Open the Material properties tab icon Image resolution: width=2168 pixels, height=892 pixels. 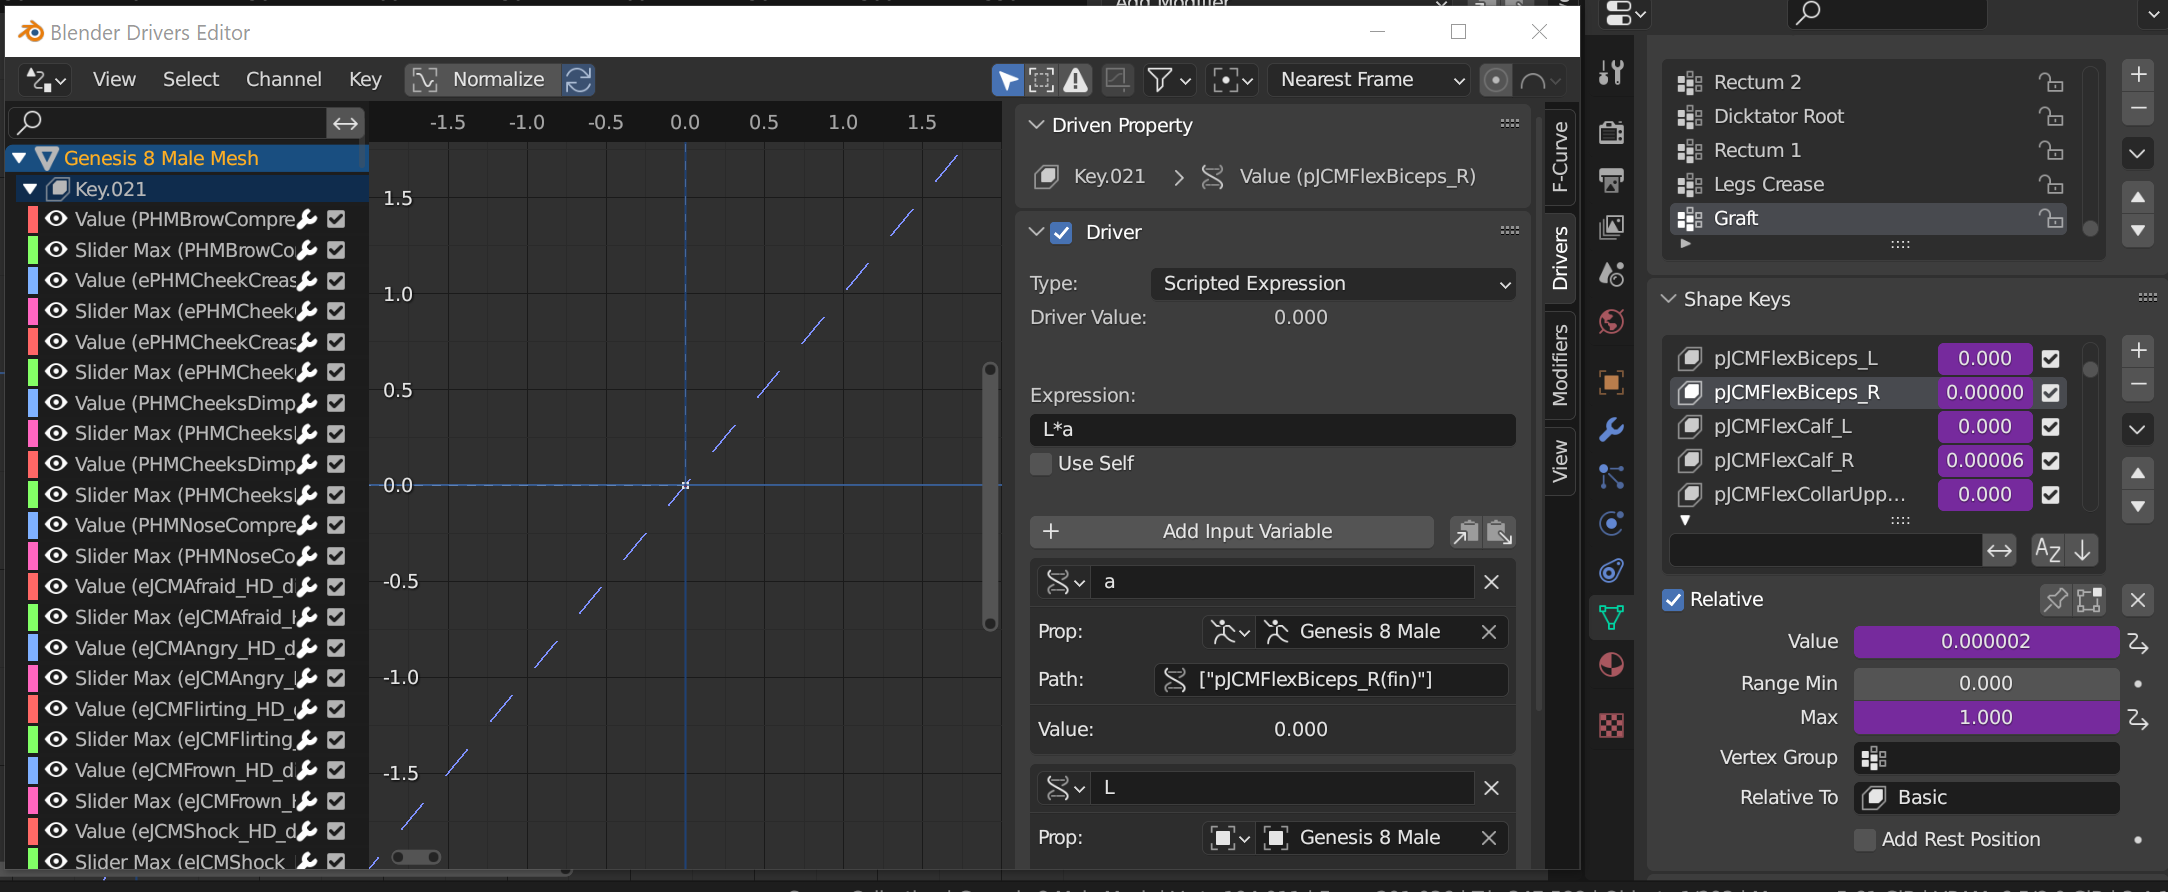pos(1611,665)
